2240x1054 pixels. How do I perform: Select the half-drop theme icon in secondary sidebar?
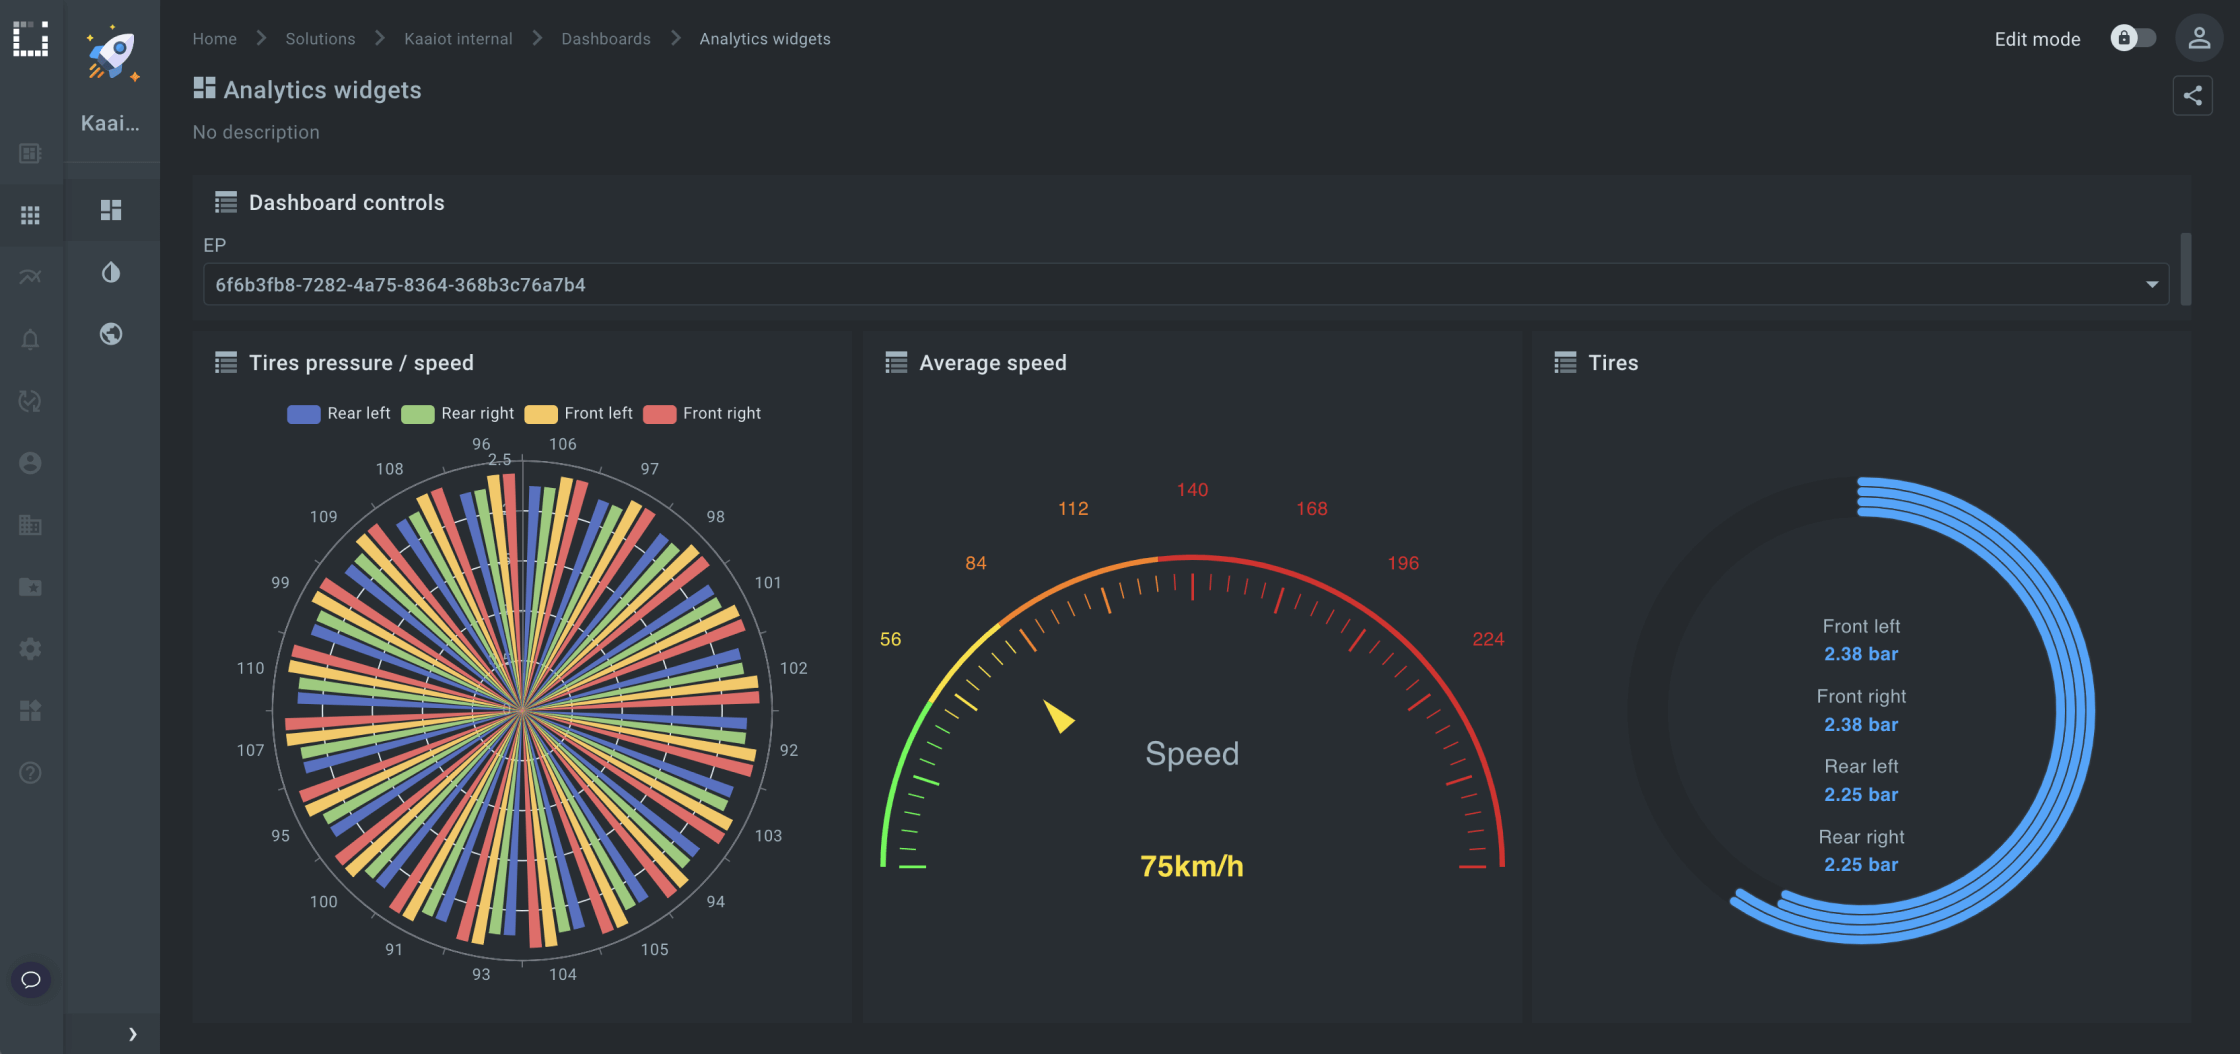coord(111,272)
